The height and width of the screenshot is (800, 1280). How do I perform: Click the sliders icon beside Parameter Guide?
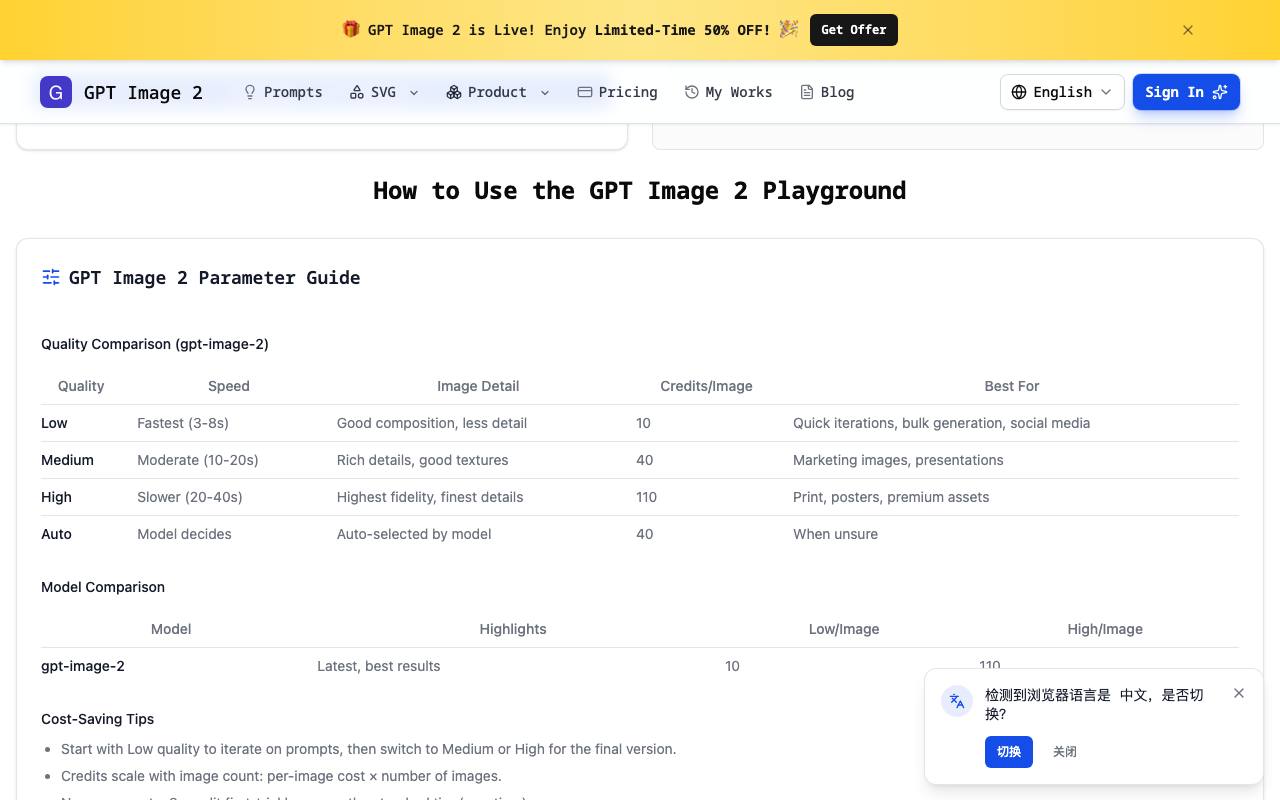click(x=51, y=277)
